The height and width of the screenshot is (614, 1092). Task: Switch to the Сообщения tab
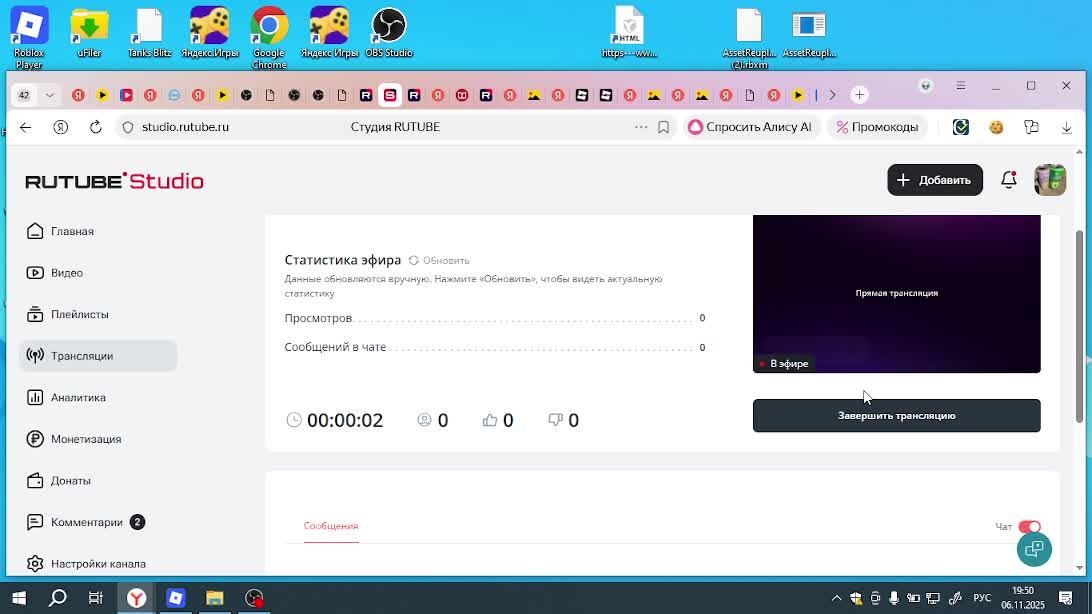point(331,526)
